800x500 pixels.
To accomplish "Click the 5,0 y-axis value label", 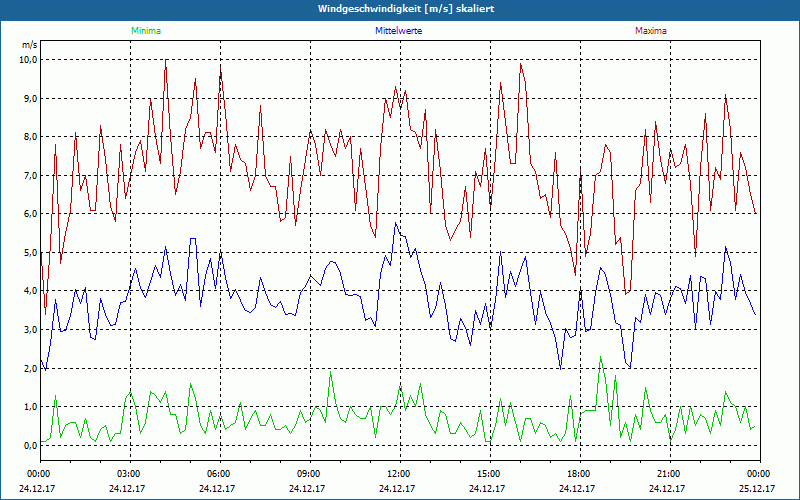I will tap(28, 253).
